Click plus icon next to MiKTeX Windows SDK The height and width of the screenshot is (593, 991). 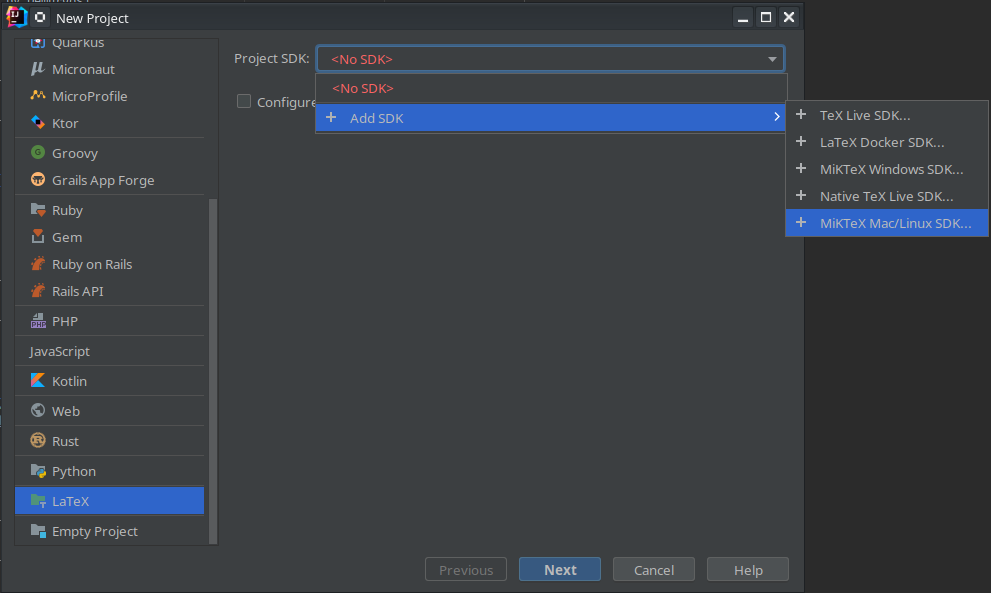(x=801, y=169)
